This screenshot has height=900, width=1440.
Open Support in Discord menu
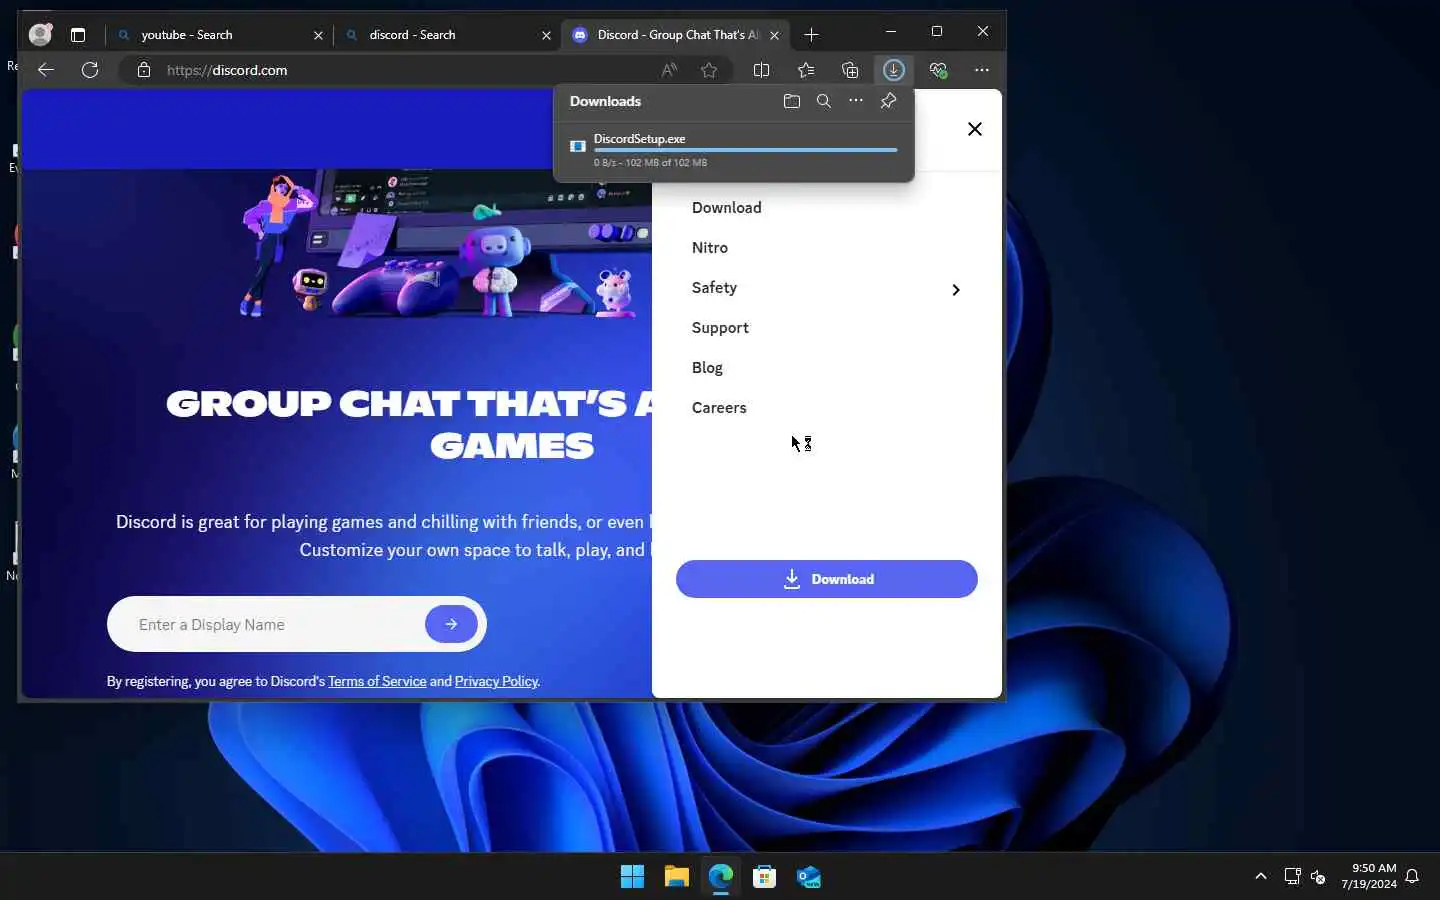pyautogui.click(x=720, y=328)
